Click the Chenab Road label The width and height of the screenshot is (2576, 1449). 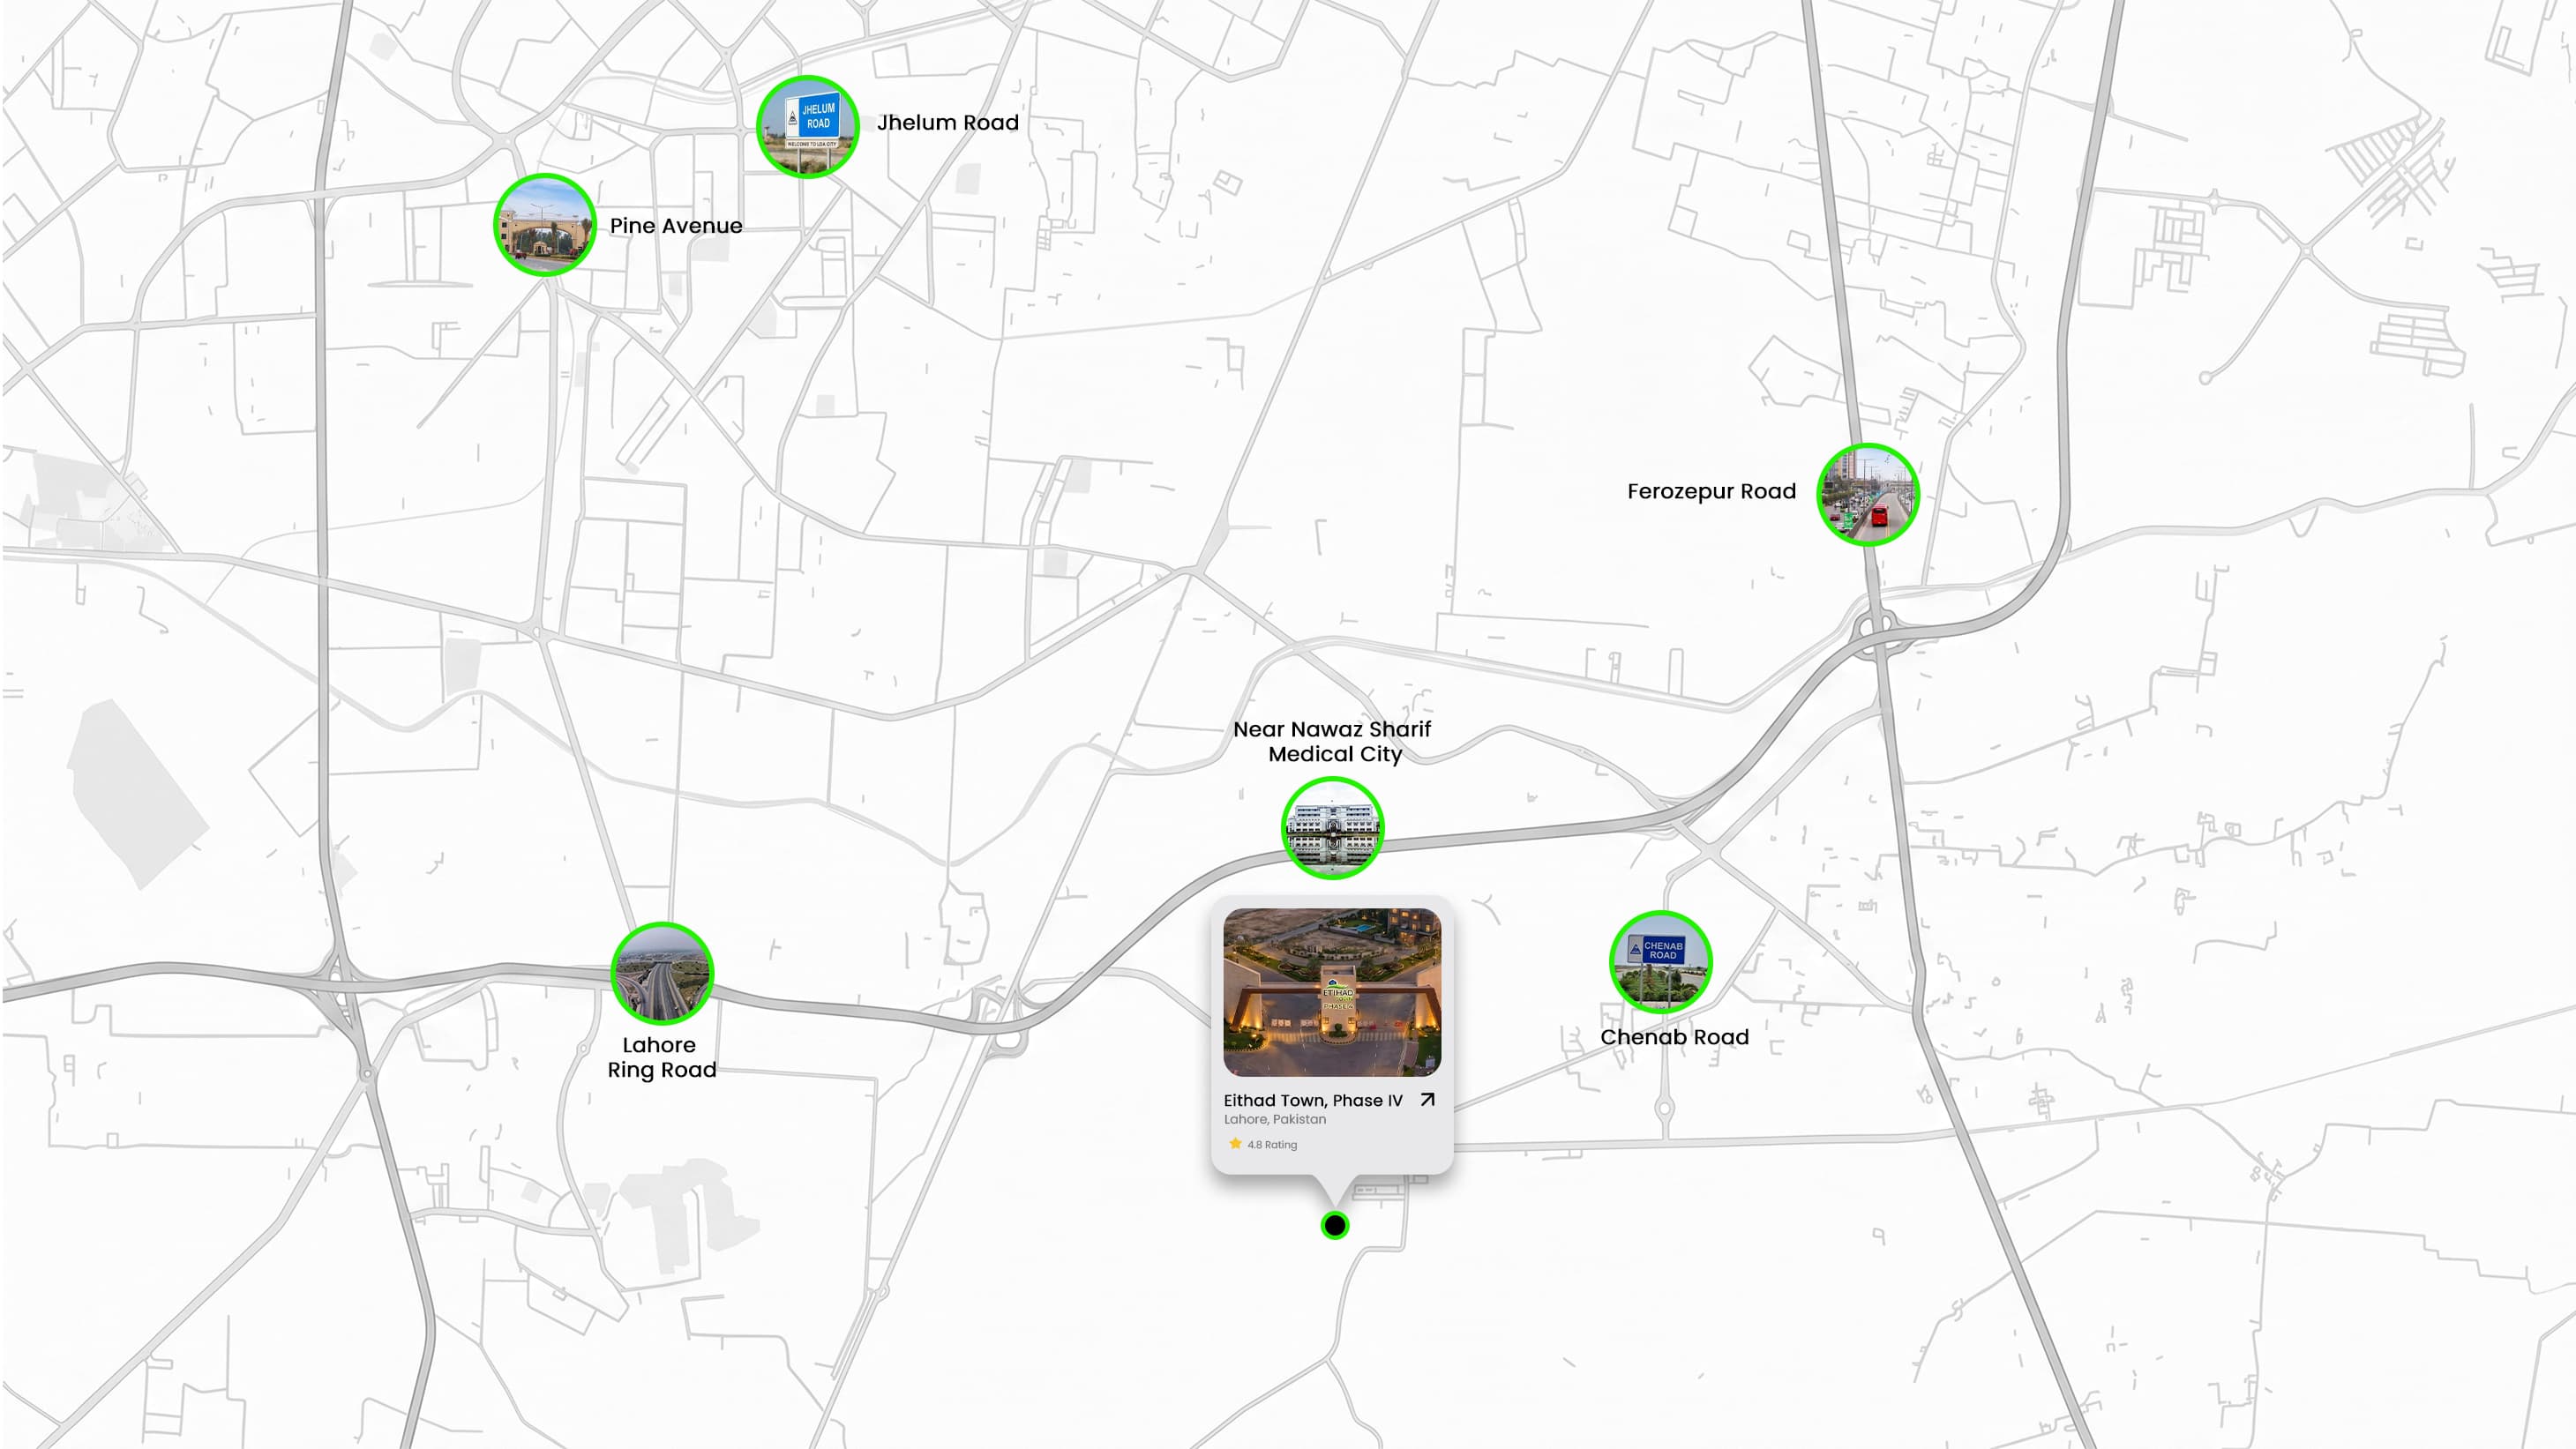[1675, 1037]
